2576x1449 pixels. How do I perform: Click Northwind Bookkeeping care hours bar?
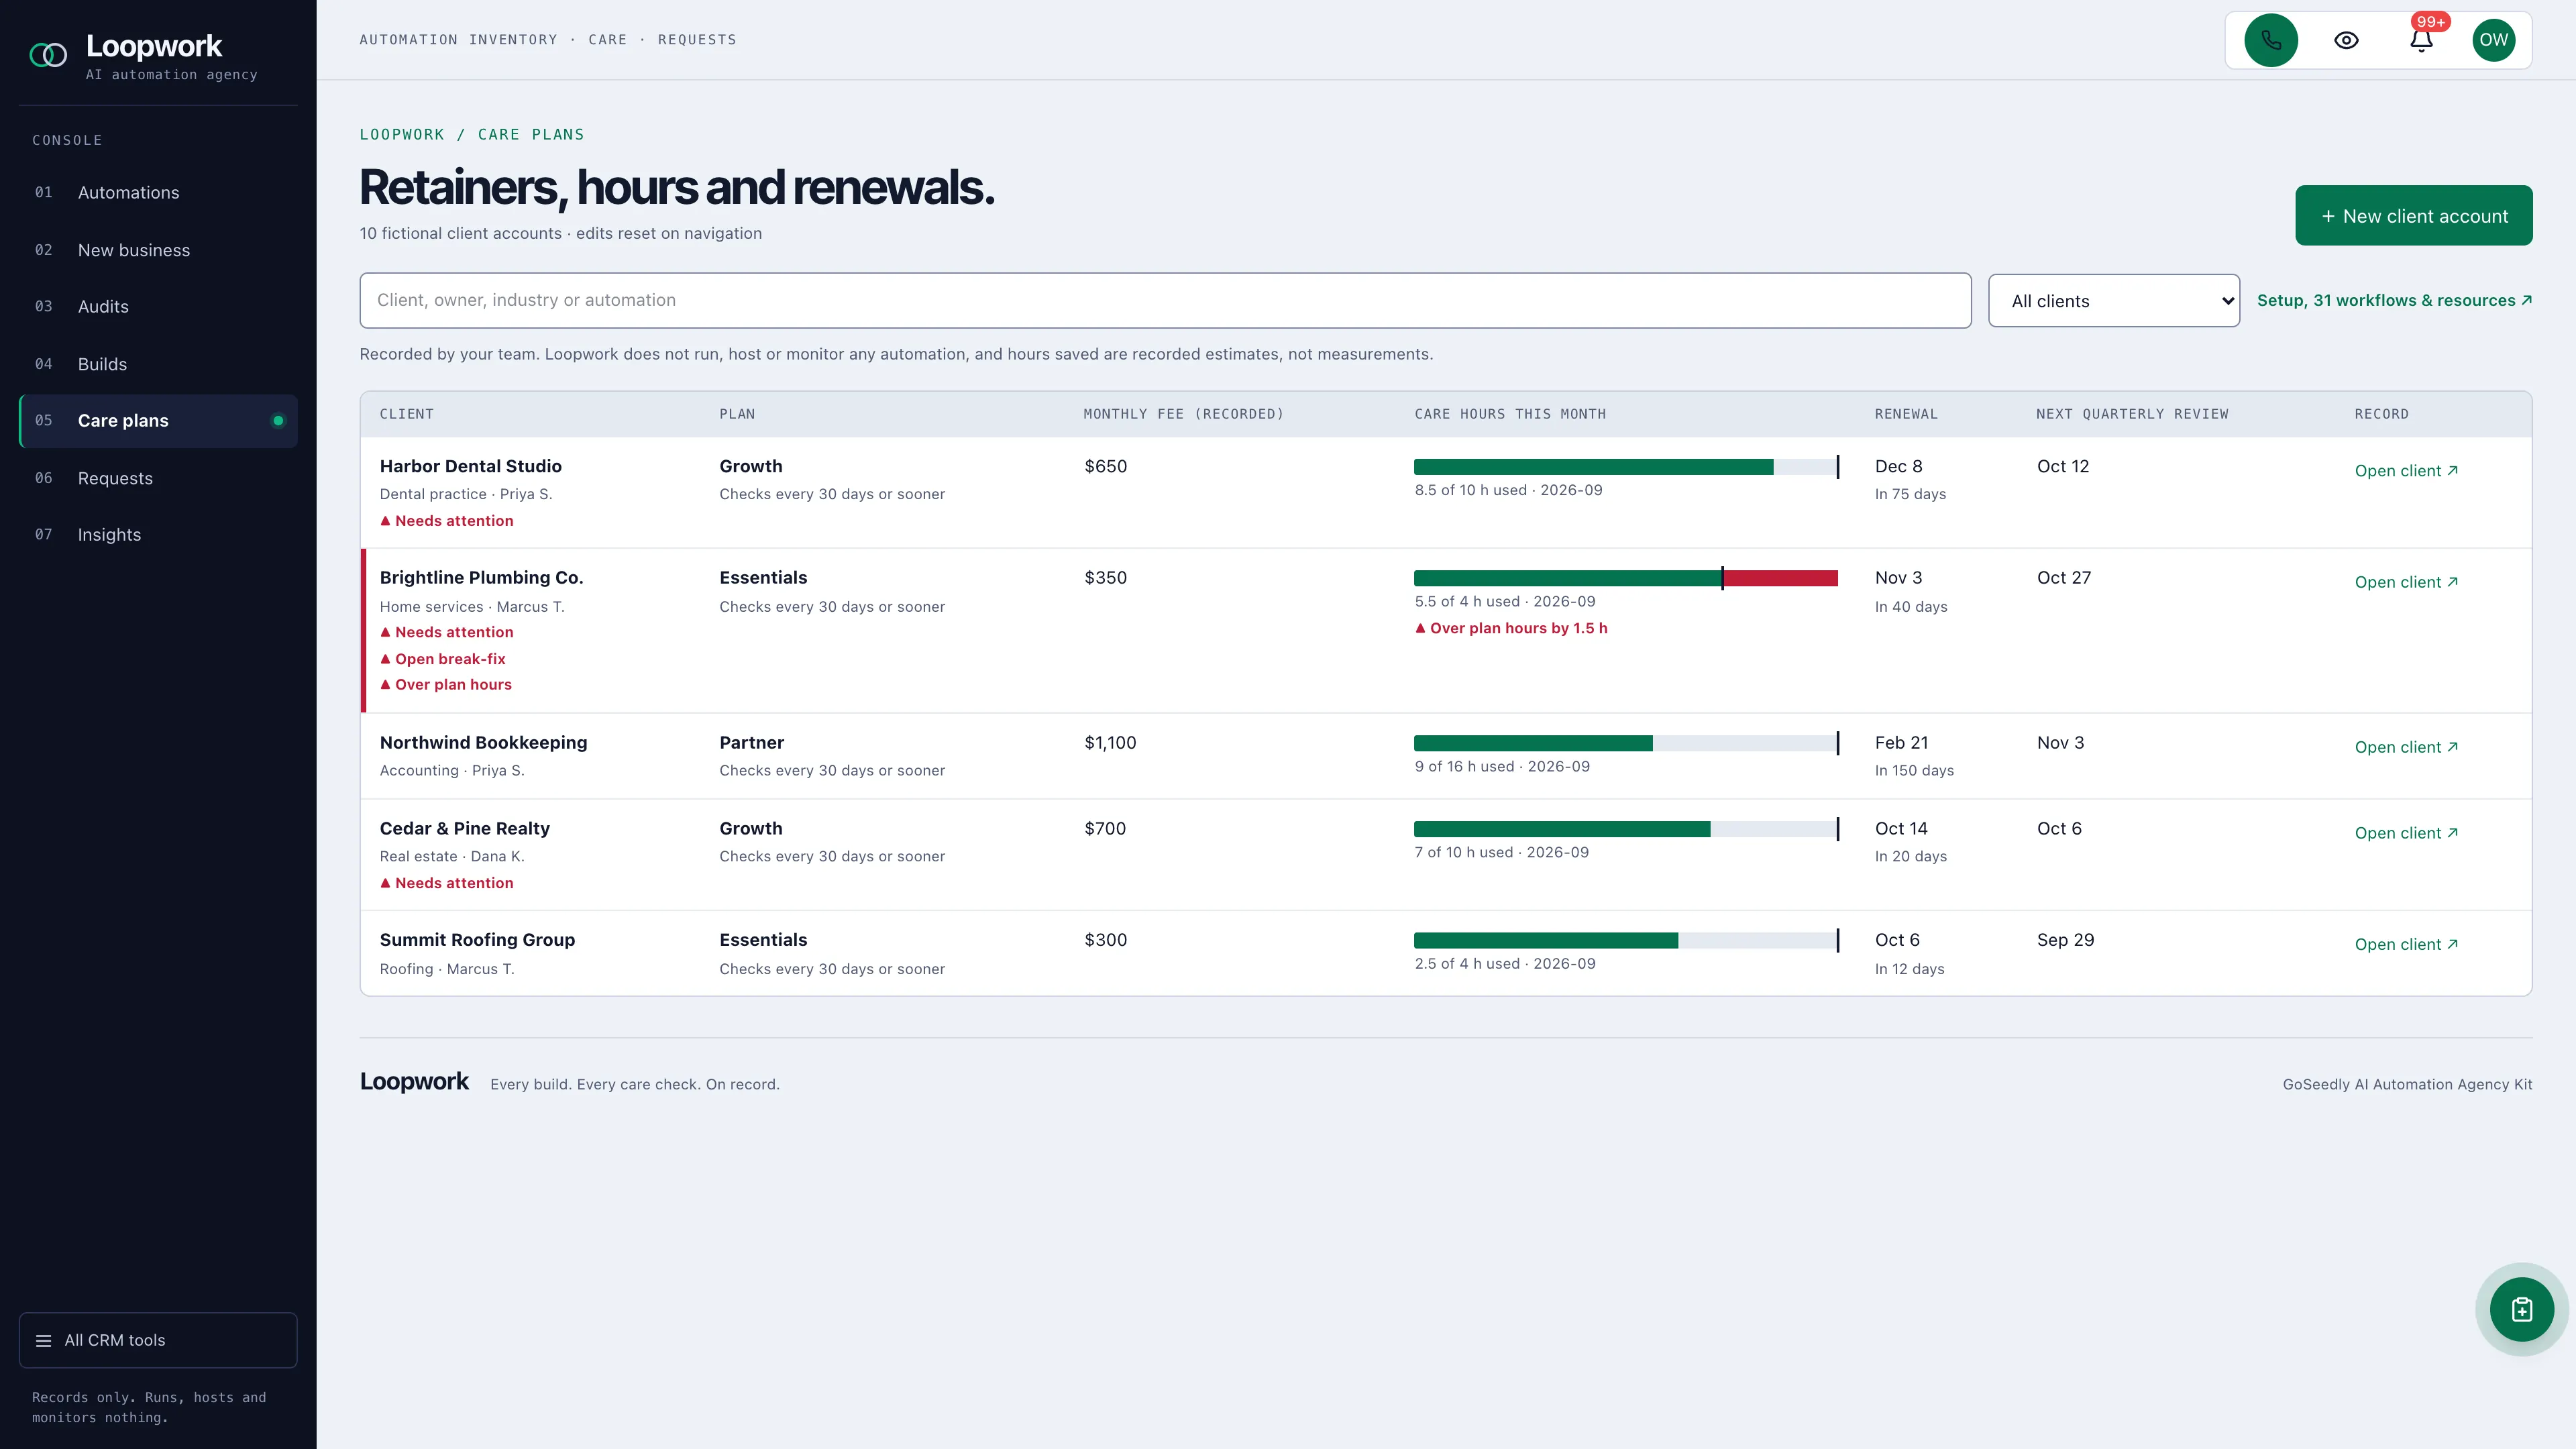1626,743
